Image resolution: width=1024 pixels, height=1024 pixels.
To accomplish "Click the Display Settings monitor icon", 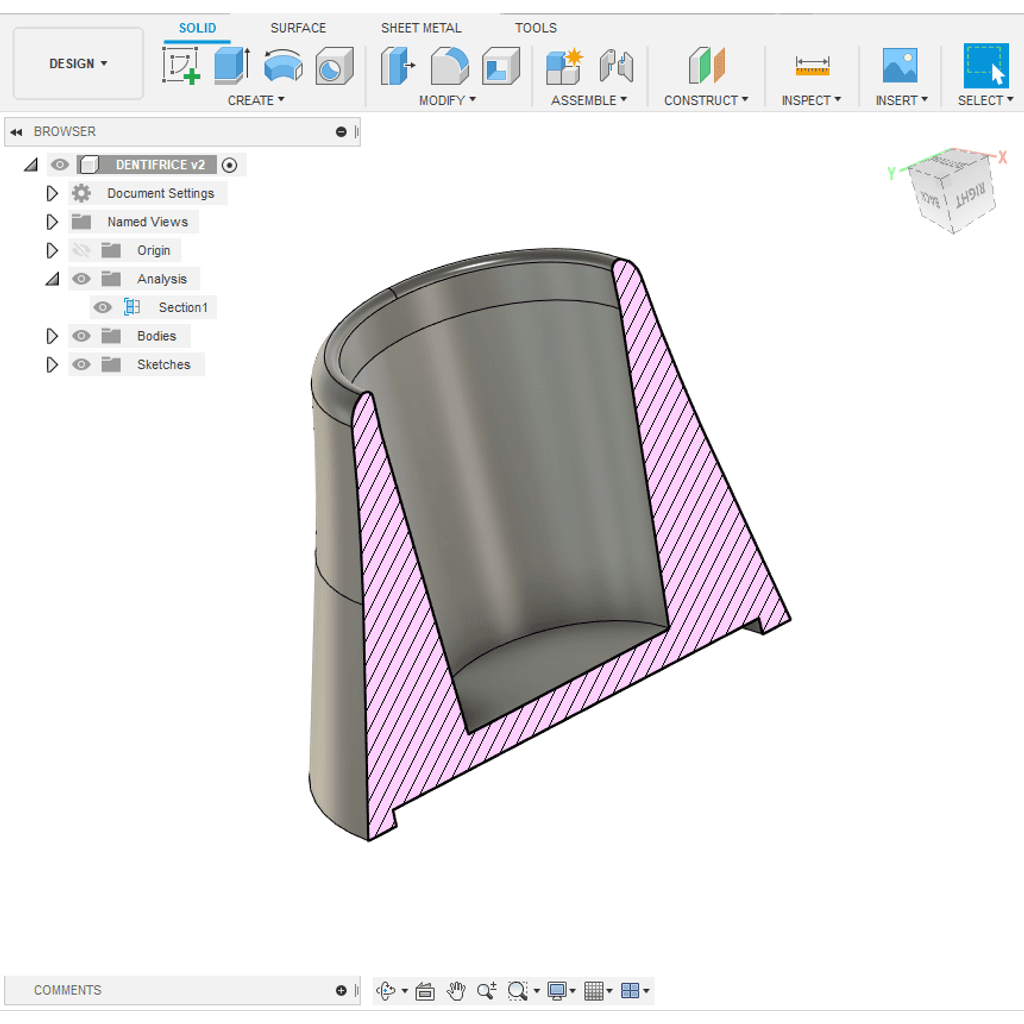I will tap(557, 991).
